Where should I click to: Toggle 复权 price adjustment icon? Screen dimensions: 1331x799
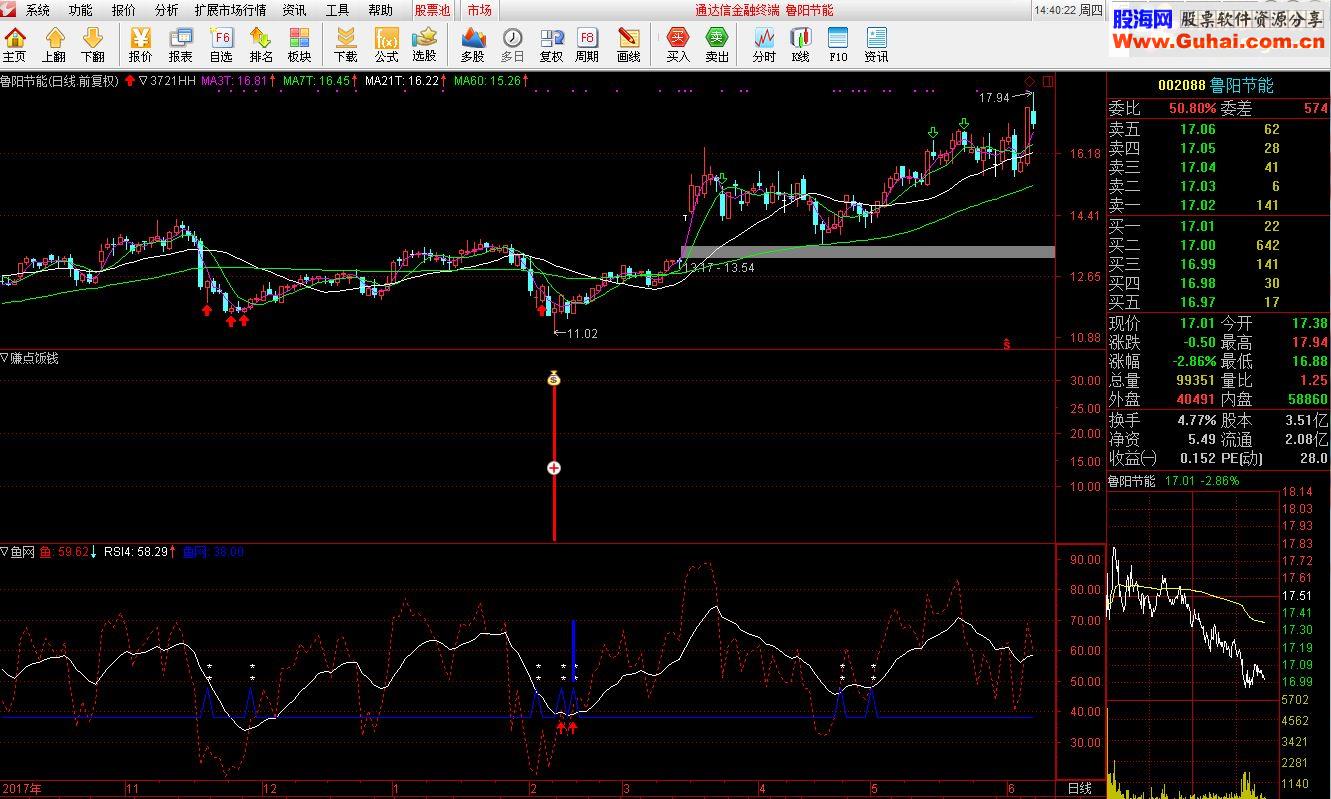pyautogui.click(x=551, y=45)
